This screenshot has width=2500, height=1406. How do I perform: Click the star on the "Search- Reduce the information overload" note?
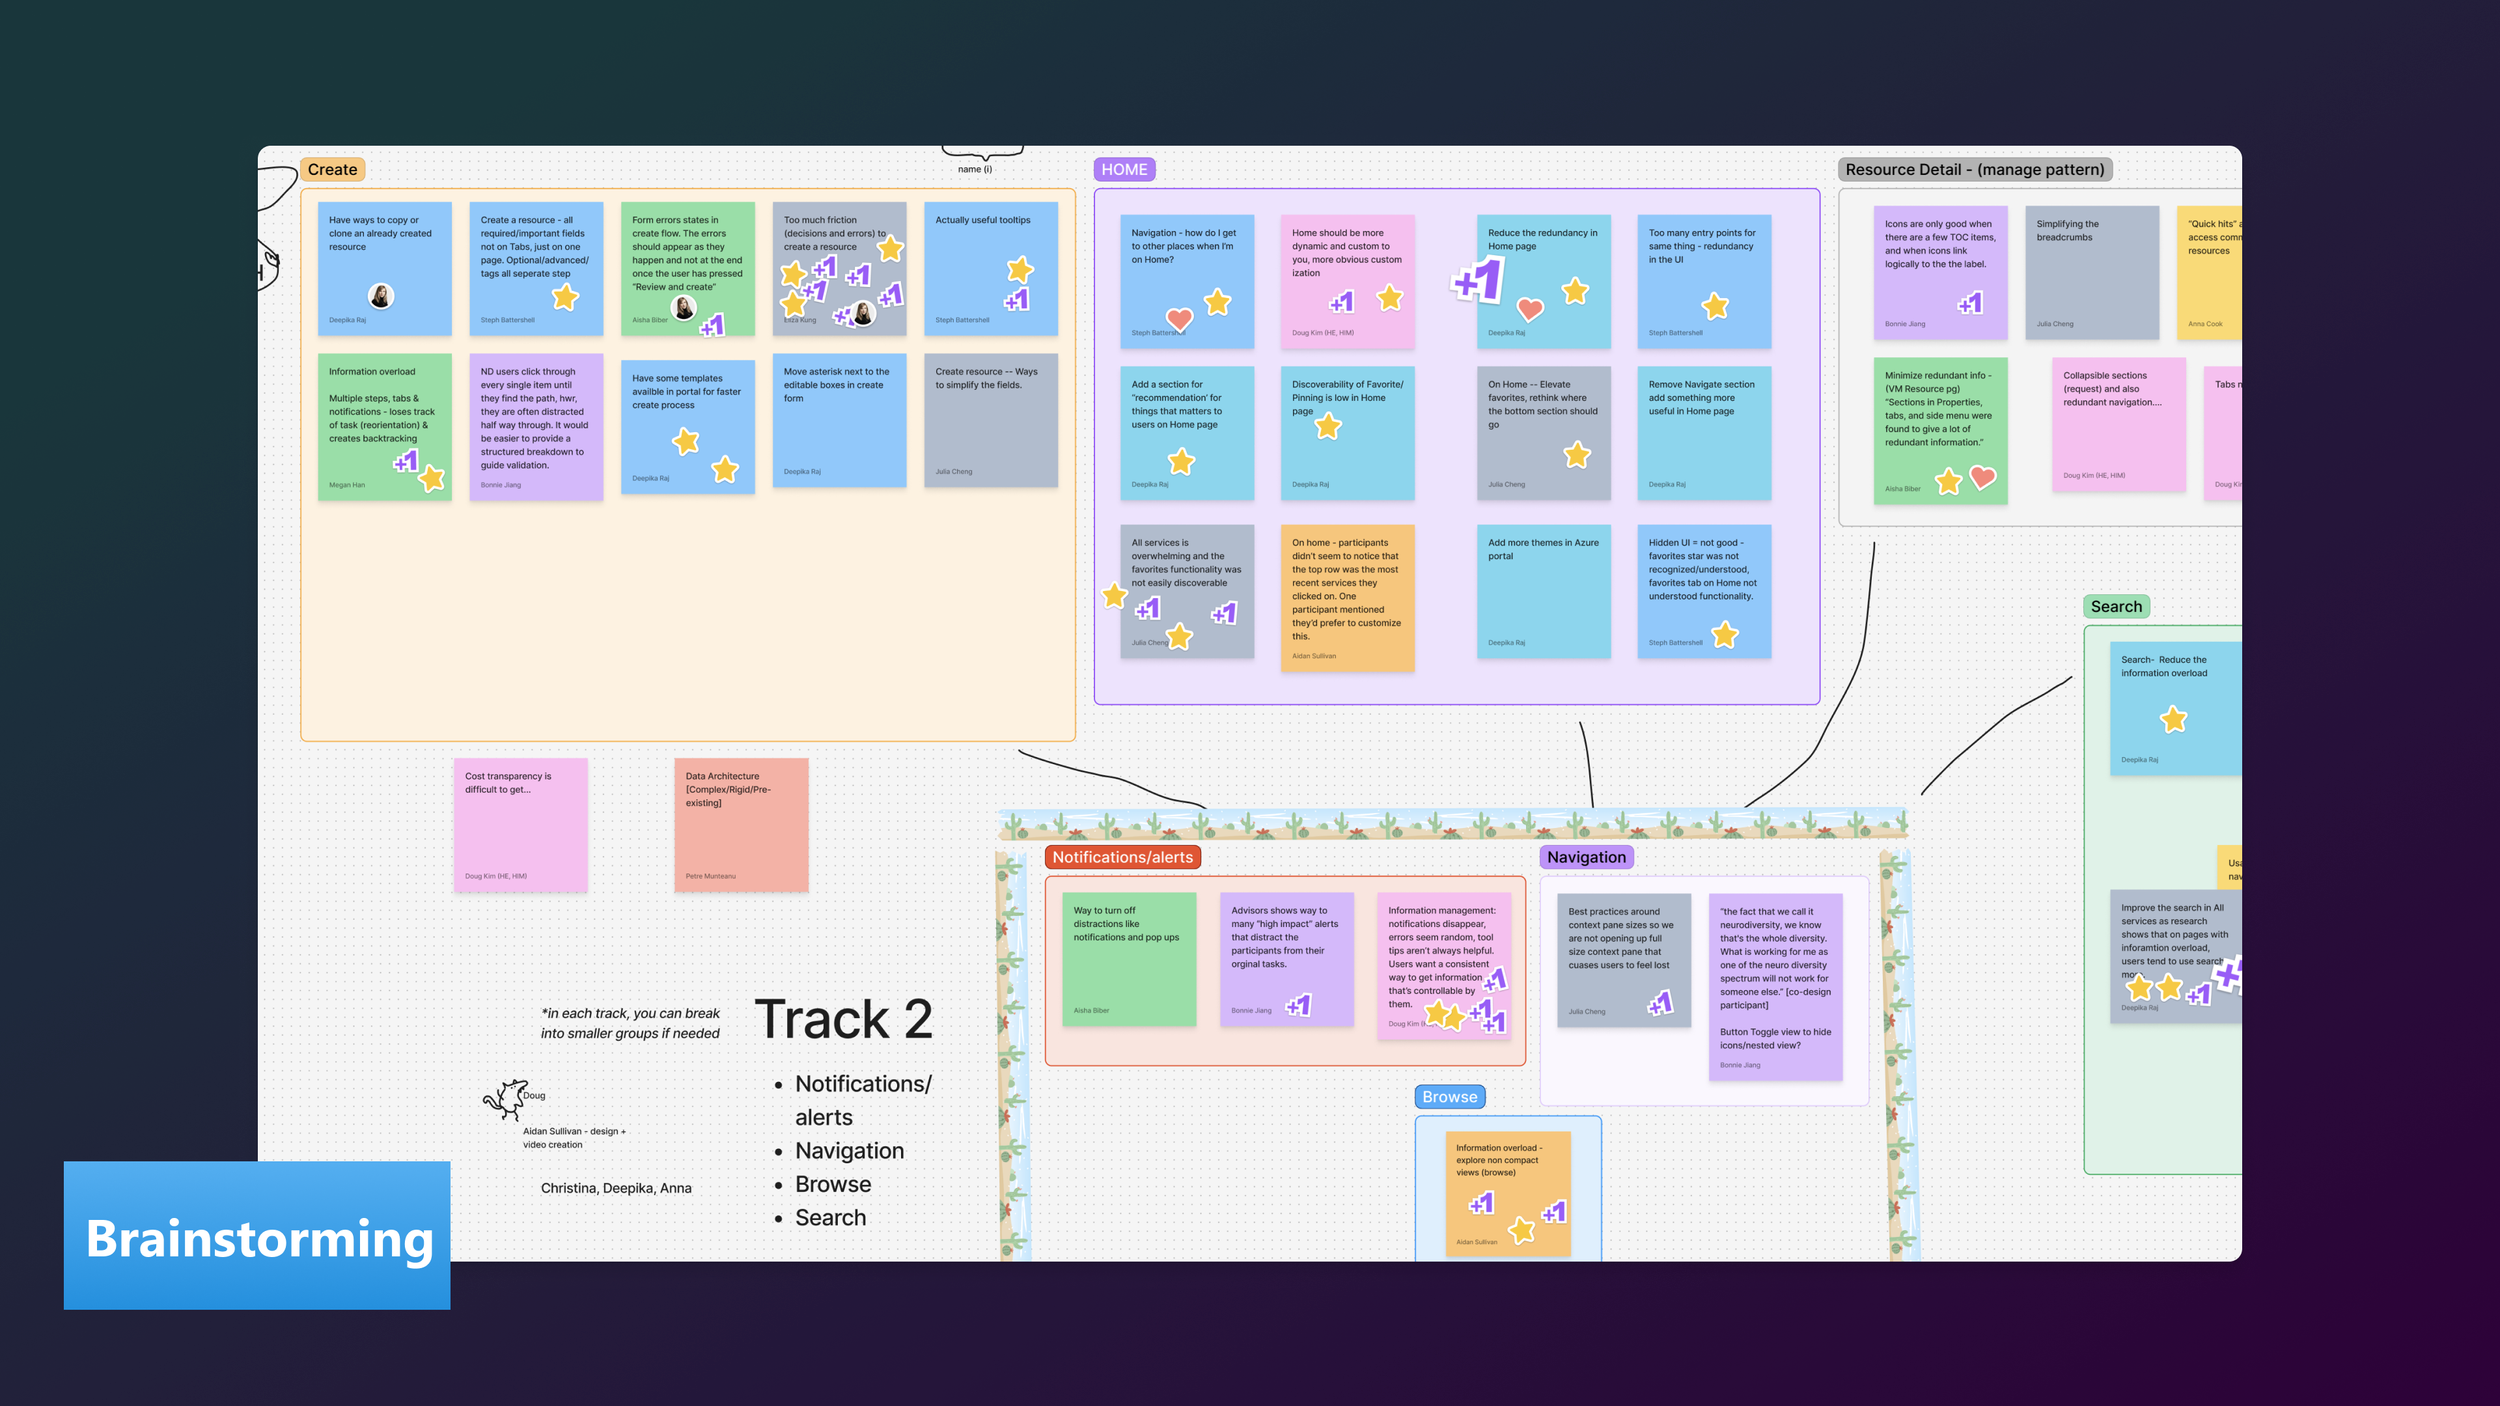pyautogui.click(x=2173, y=719)
